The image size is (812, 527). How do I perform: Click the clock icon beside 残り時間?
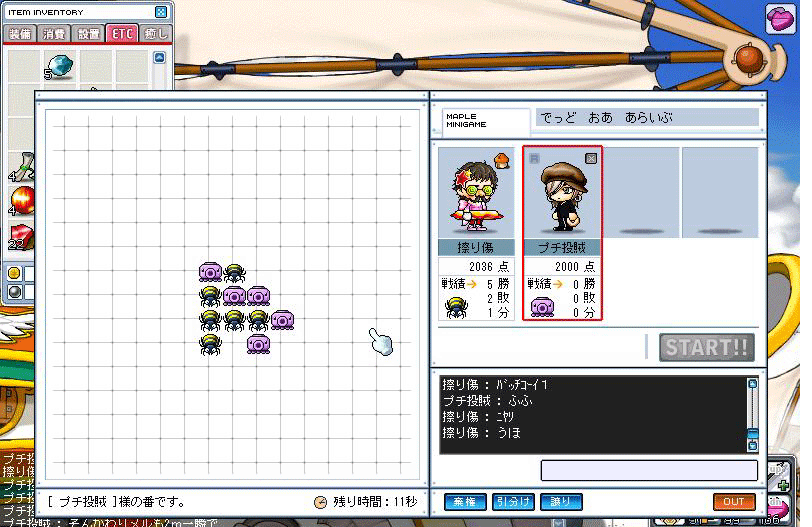[x=321, y=502]
